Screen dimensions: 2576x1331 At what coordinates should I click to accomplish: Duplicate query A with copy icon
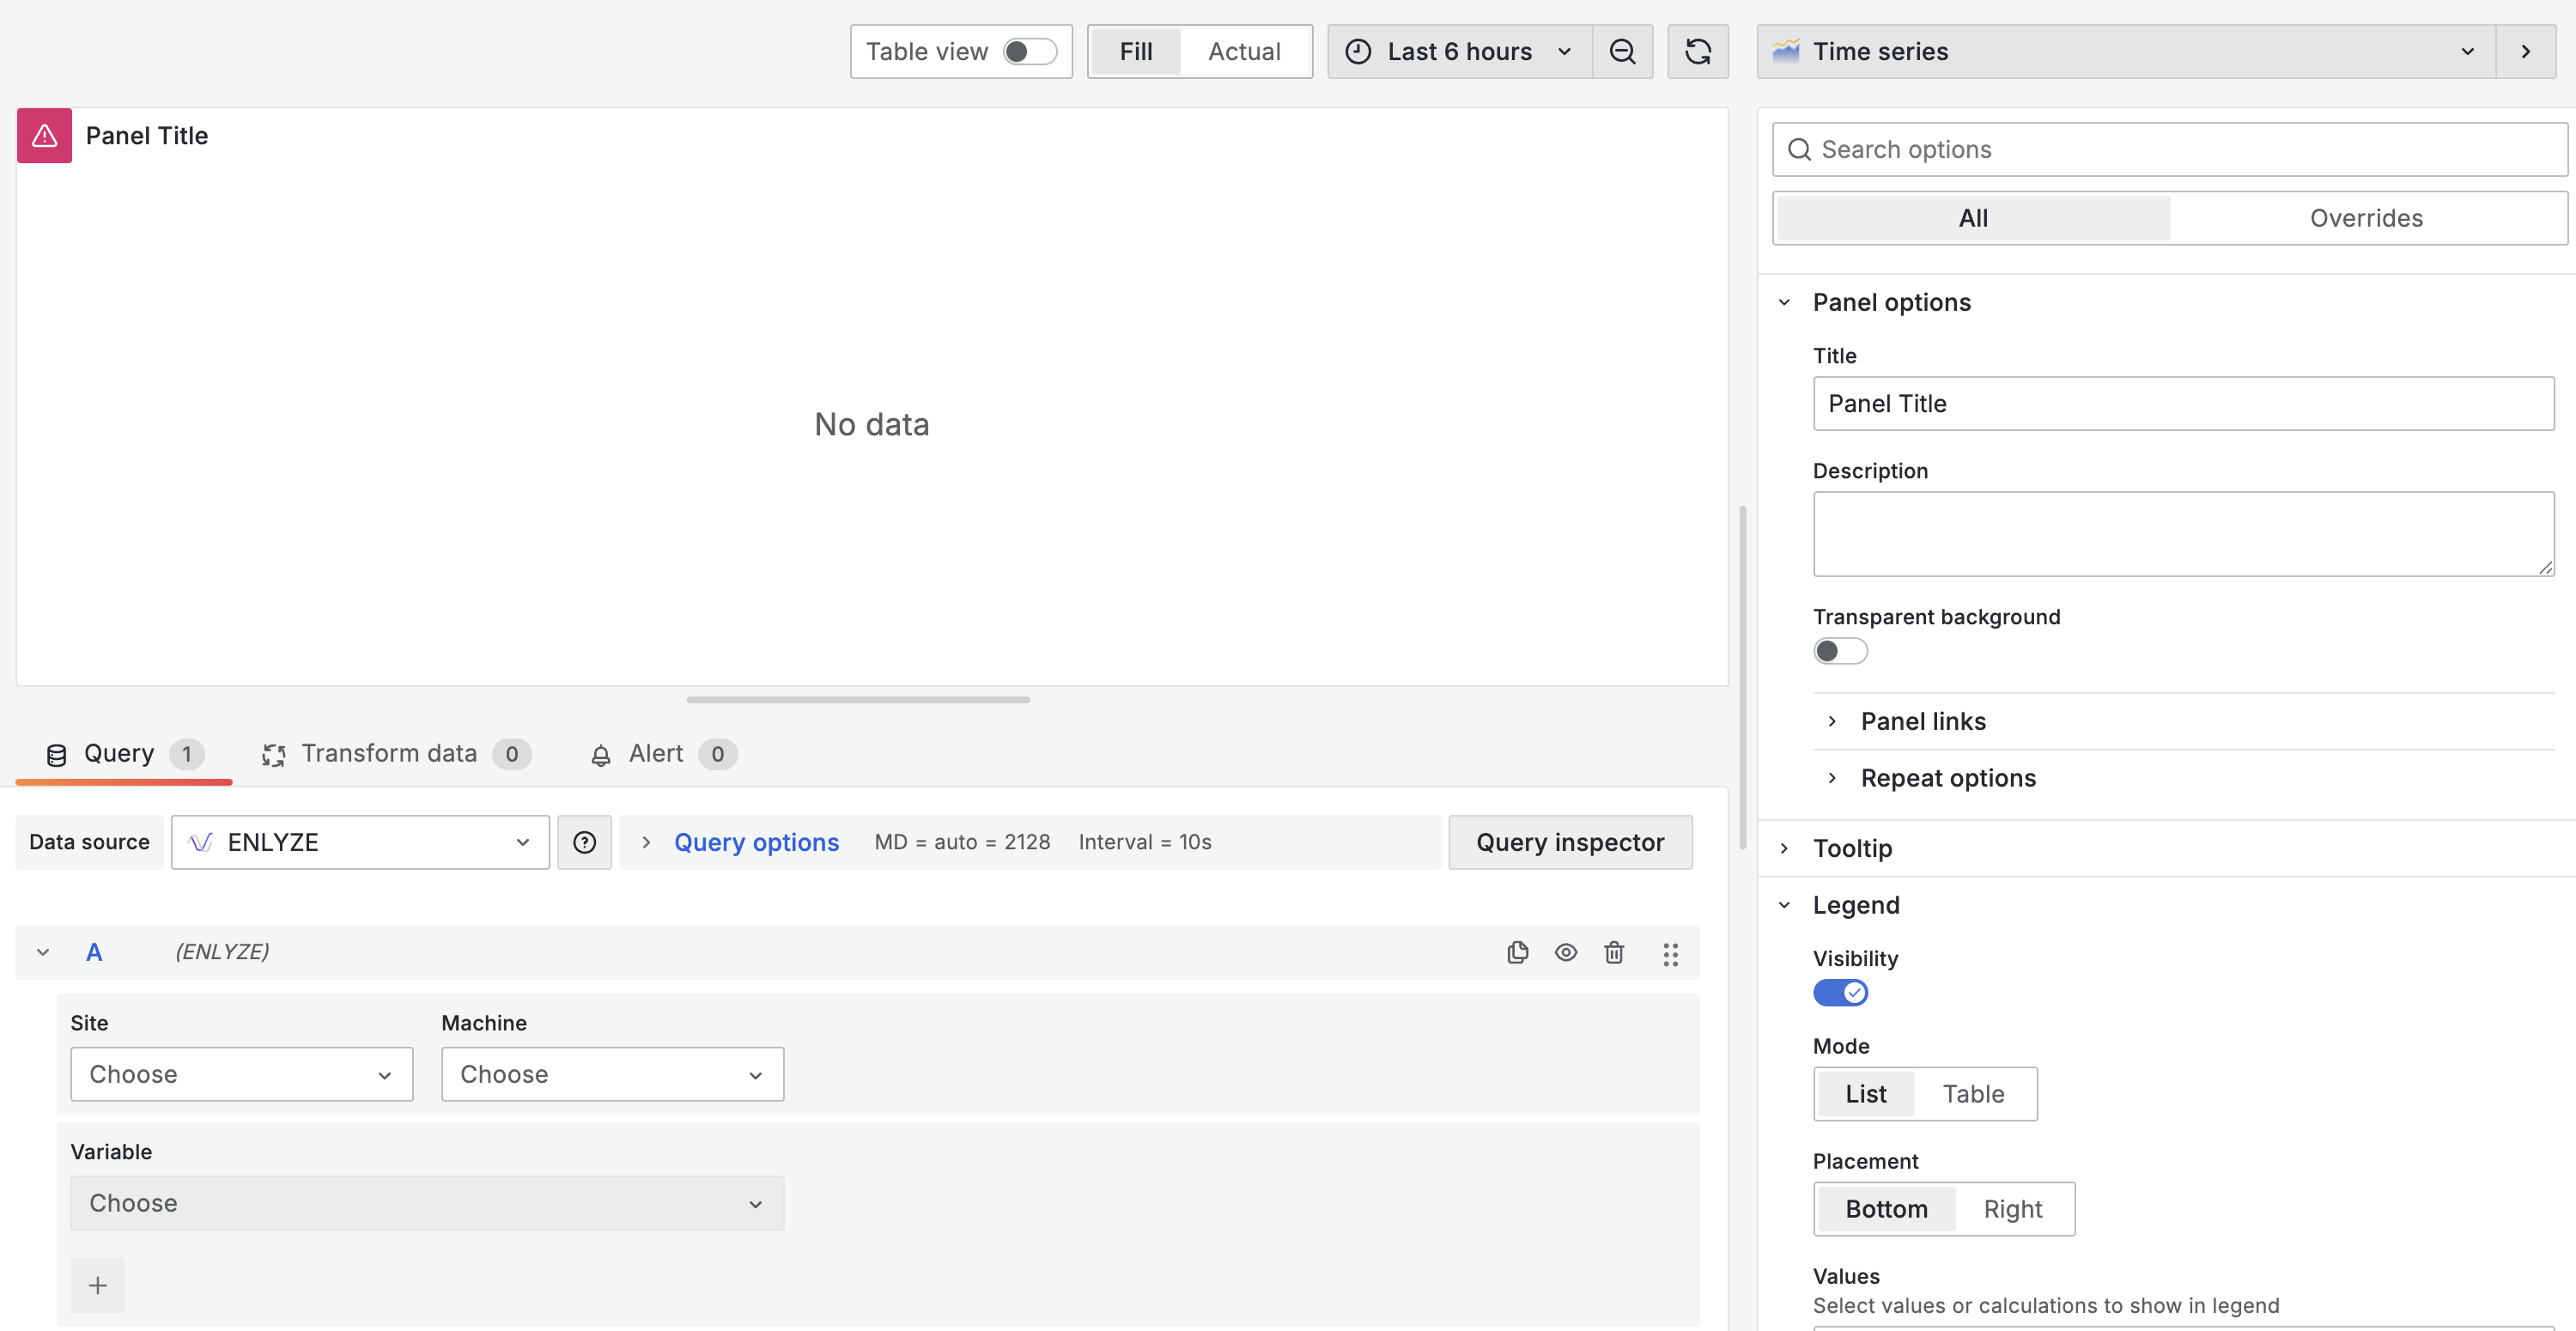click(1517, 953)
